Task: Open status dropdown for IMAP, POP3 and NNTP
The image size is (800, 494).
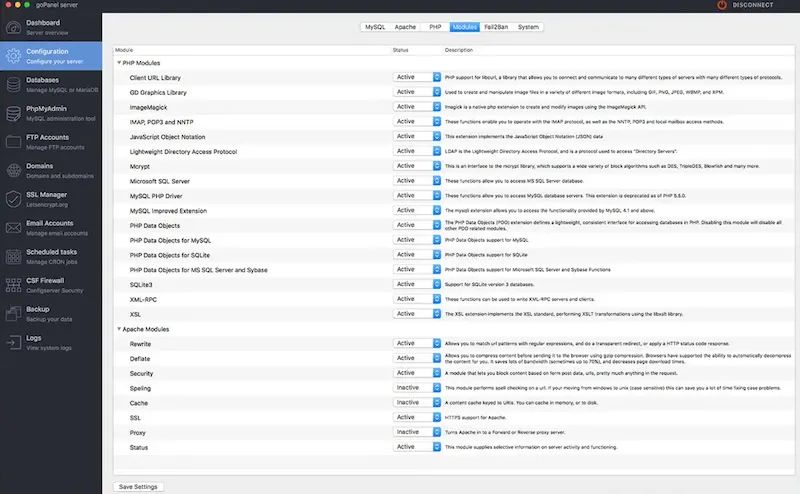Action: tap(417, 121)
